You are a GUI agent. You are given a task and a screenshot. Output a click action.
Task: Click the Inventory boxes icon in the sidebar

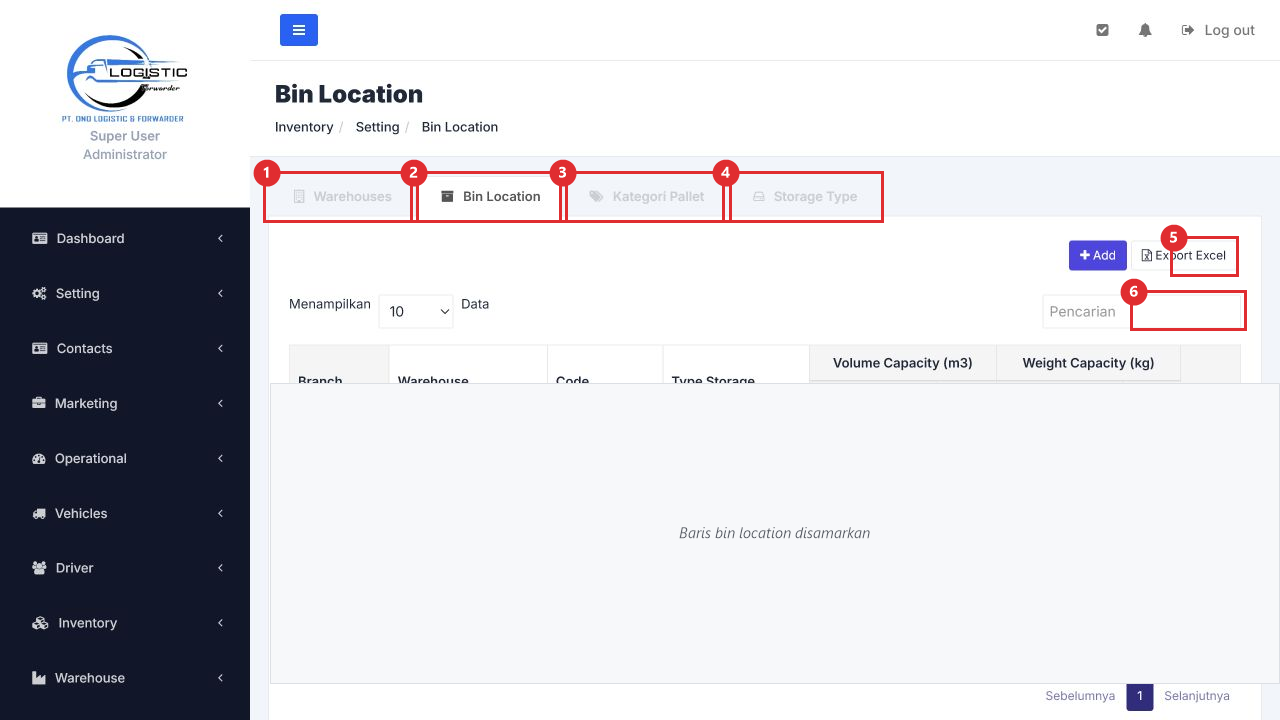point(41,623)
